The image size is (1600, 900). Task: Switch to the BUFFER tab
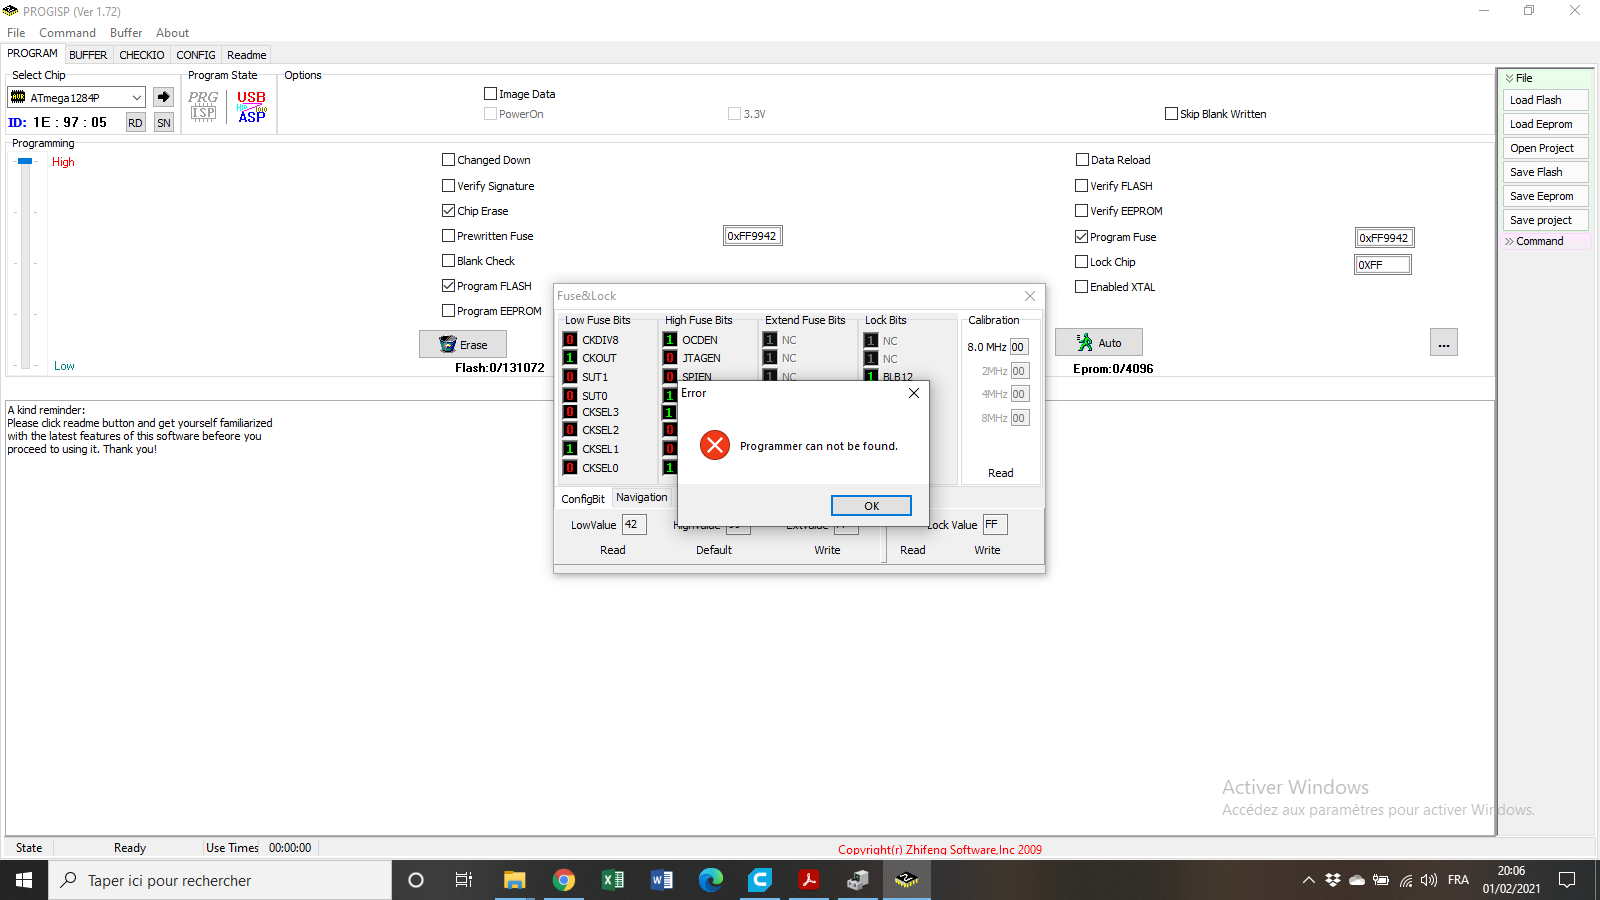click(88, 55)
